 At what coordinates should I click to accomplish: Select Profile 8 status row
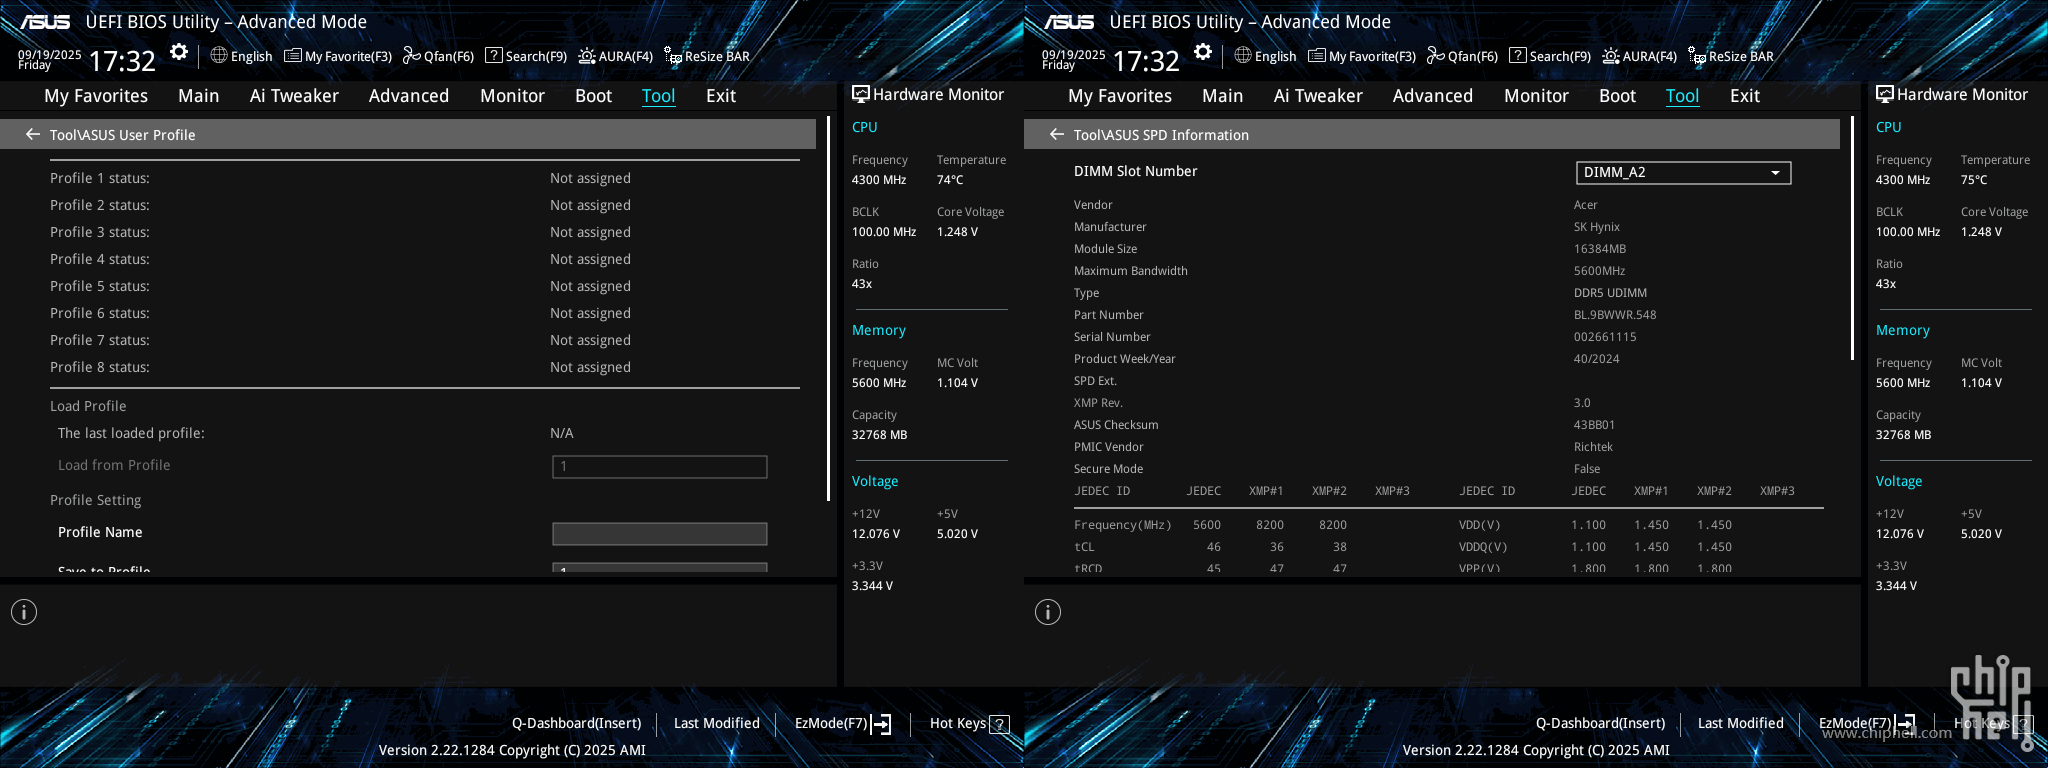tap(425, 367)
